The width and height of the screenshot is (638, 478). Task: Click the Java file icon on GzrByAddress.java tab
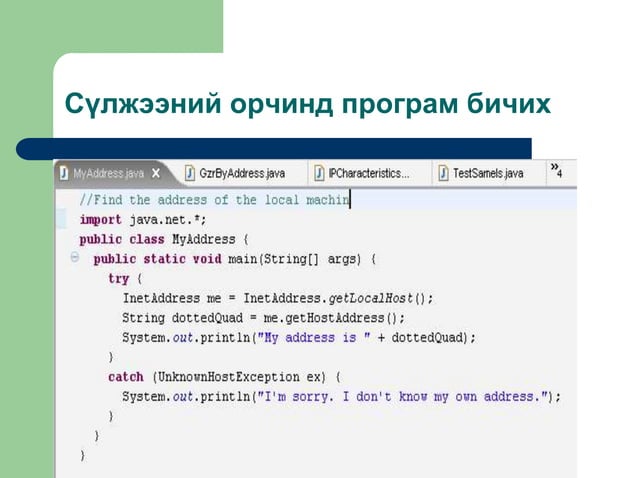tap(190, 174)
